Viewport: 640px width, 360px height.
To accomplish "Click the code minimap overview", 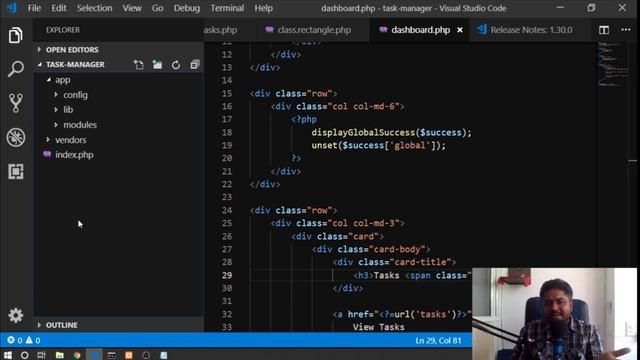I will [x=612, y=64].
